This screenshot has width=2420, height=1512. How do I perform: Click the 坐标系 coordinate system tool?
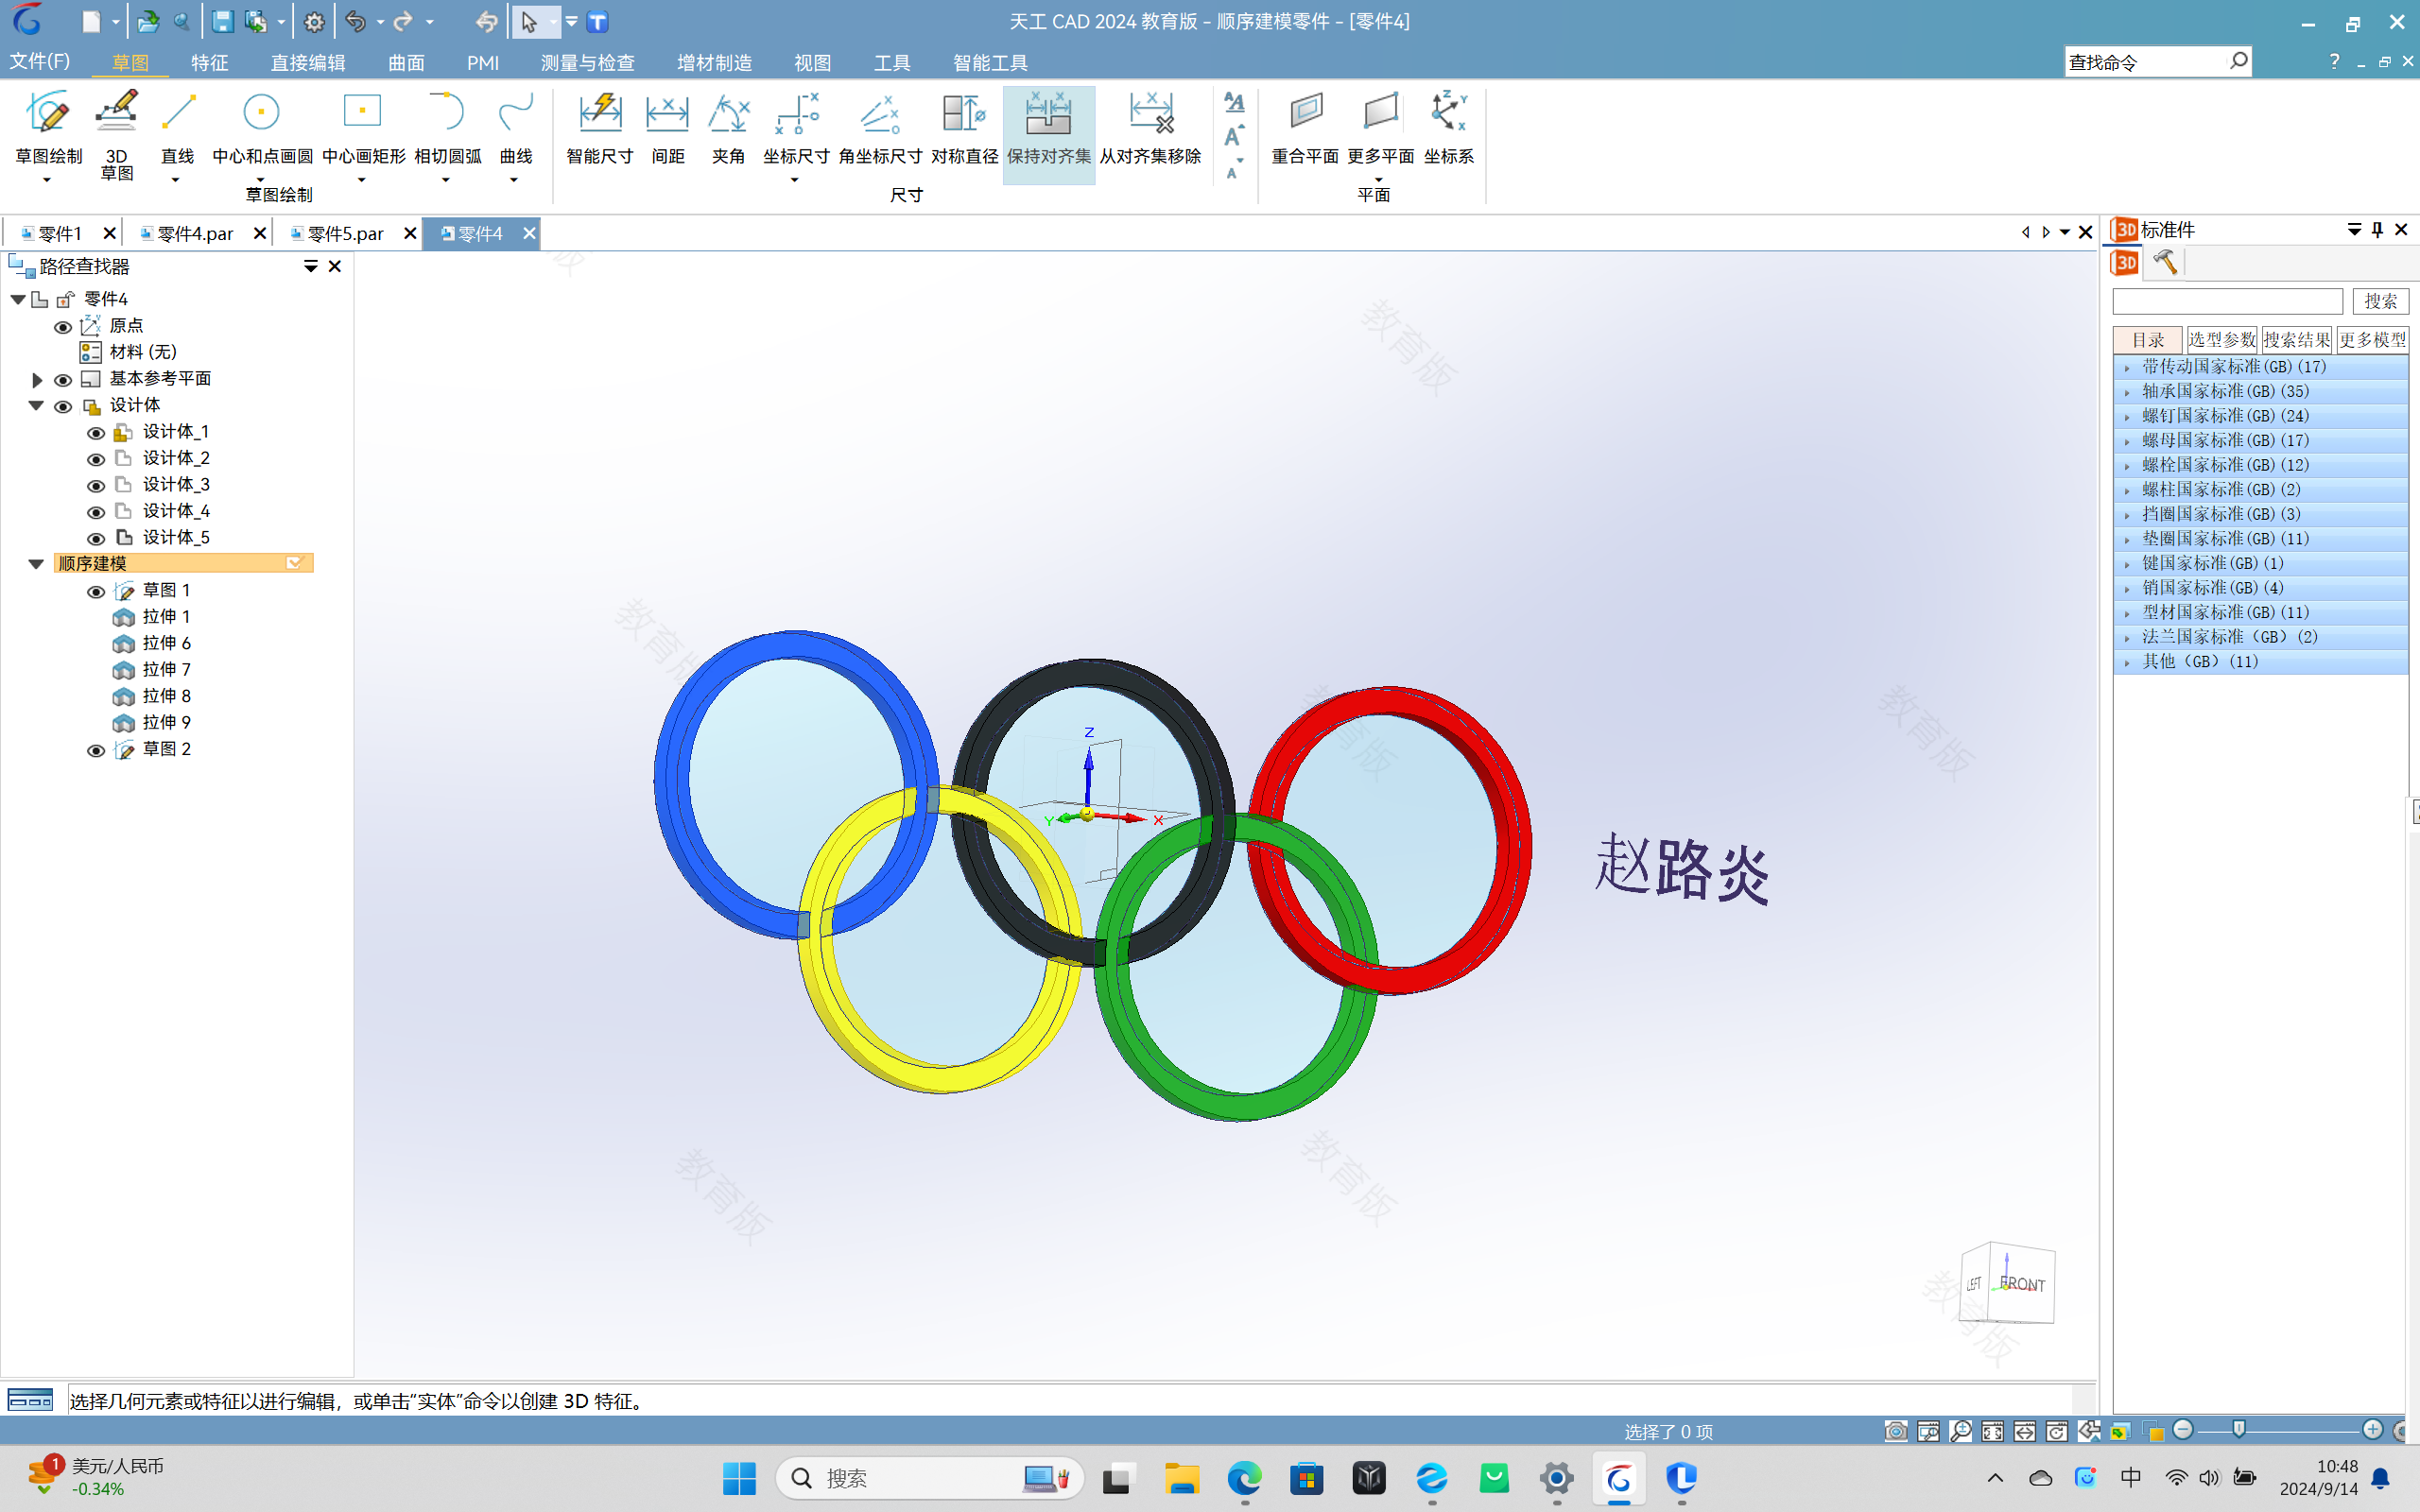click(1448, 128)
